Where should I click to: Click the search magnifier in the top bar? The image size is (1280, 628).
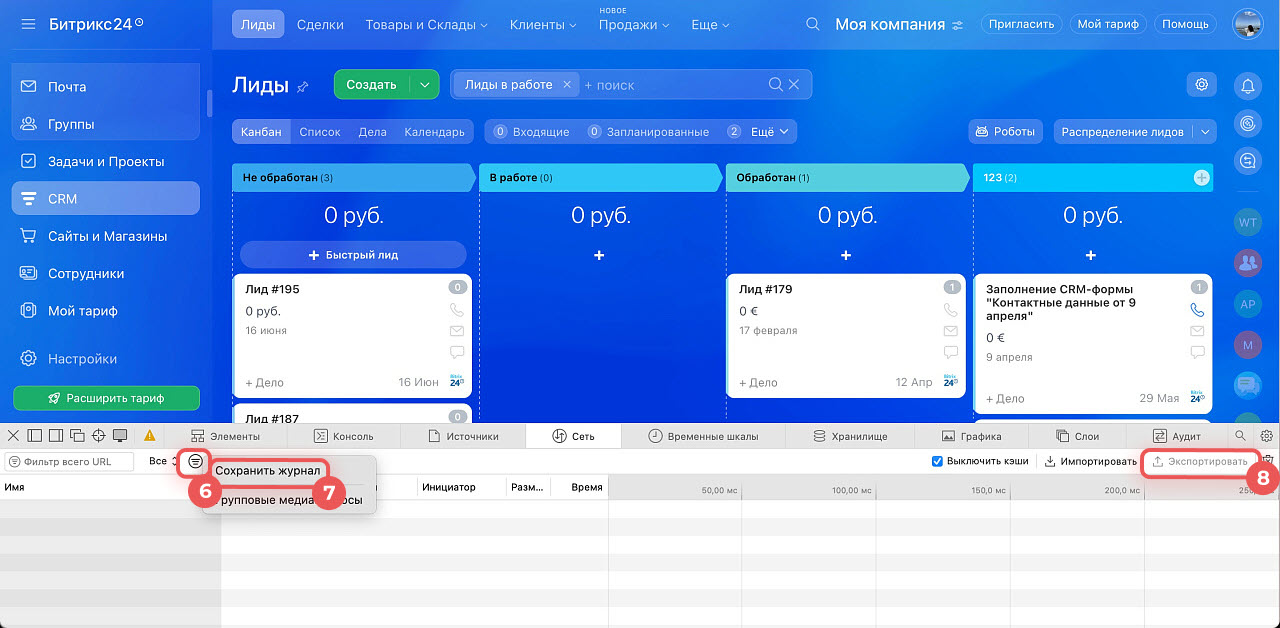[813, 24]
